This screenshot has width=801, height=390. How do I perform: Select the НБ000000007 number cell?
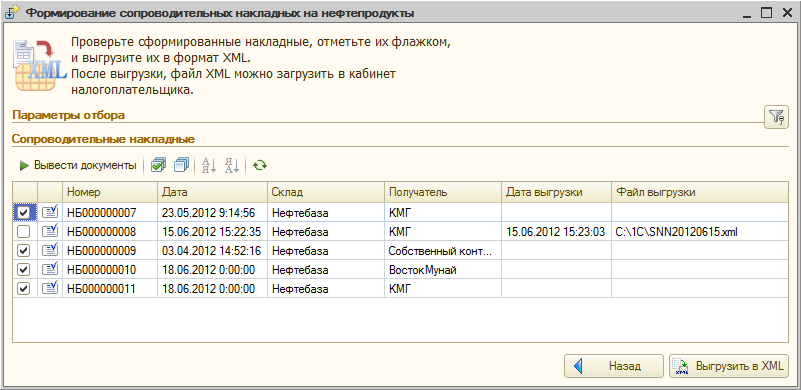point(110,212)
